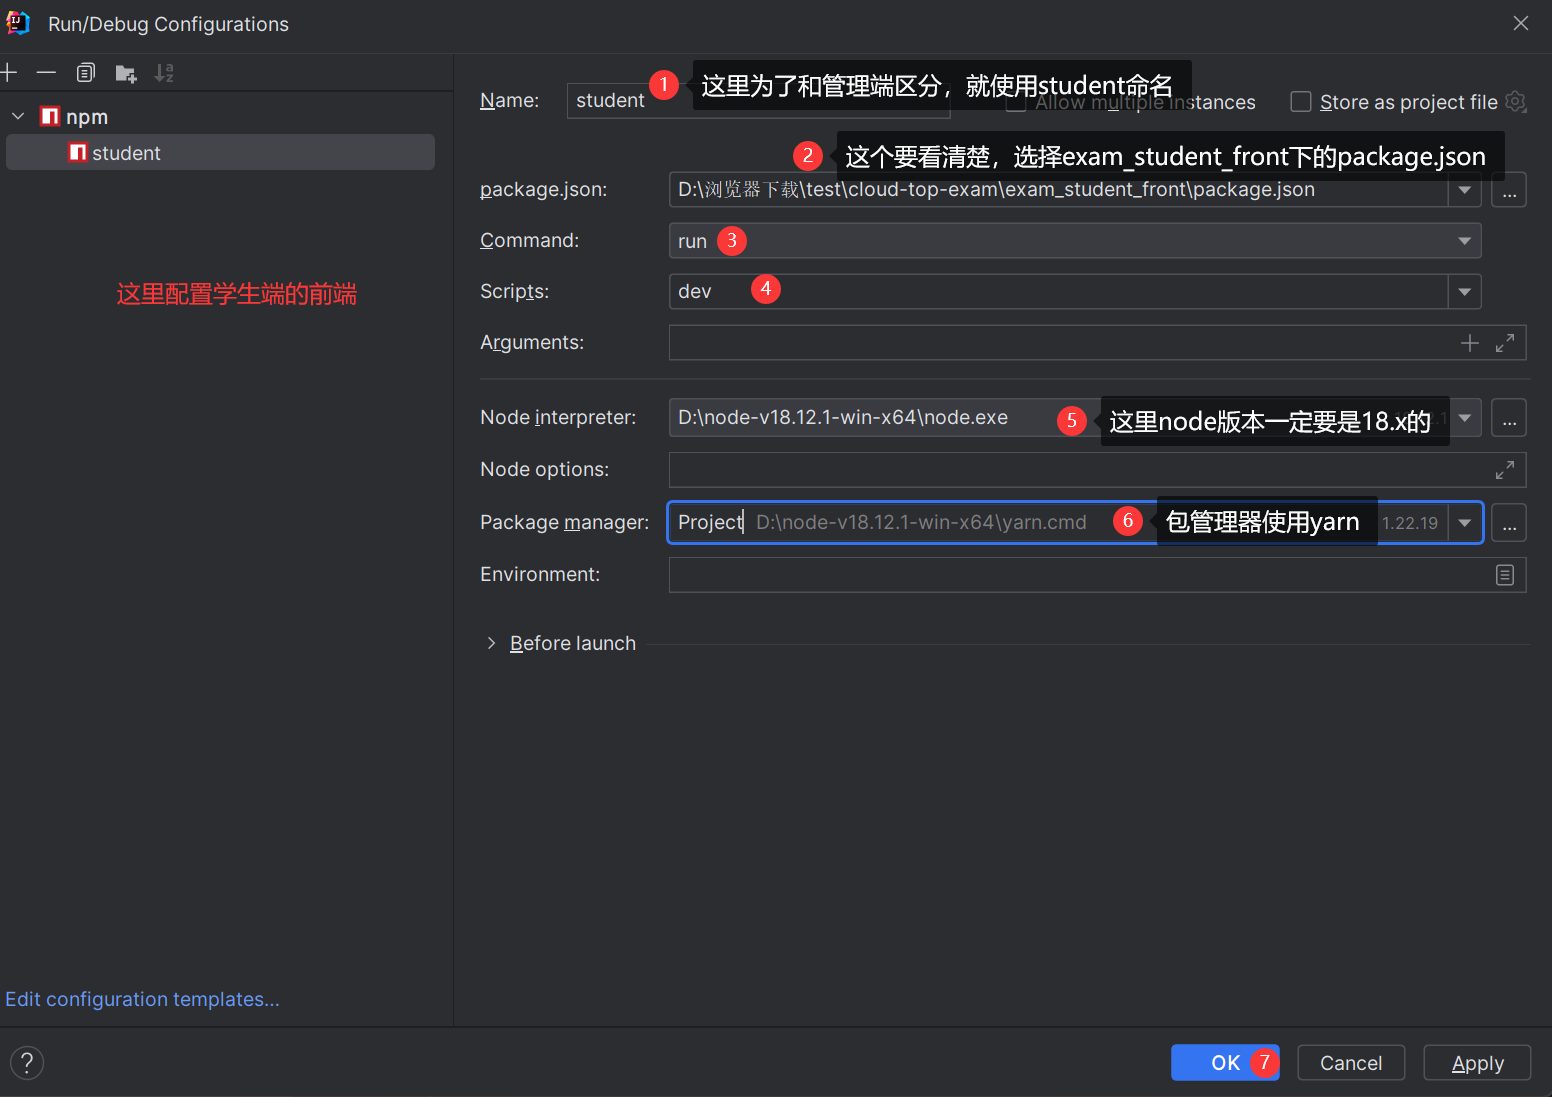This screenshot has height=1097, width=1552.
Task: Browse for a package manager
Action: (x=1509, y=522)
